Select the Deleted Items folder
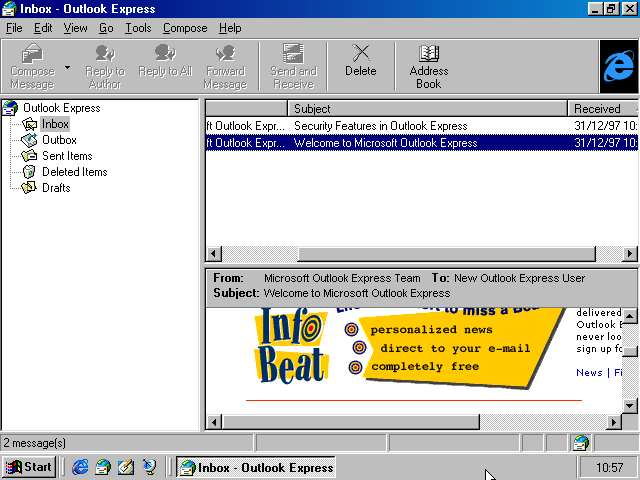640x480 pixels. (x=74, y=172)
